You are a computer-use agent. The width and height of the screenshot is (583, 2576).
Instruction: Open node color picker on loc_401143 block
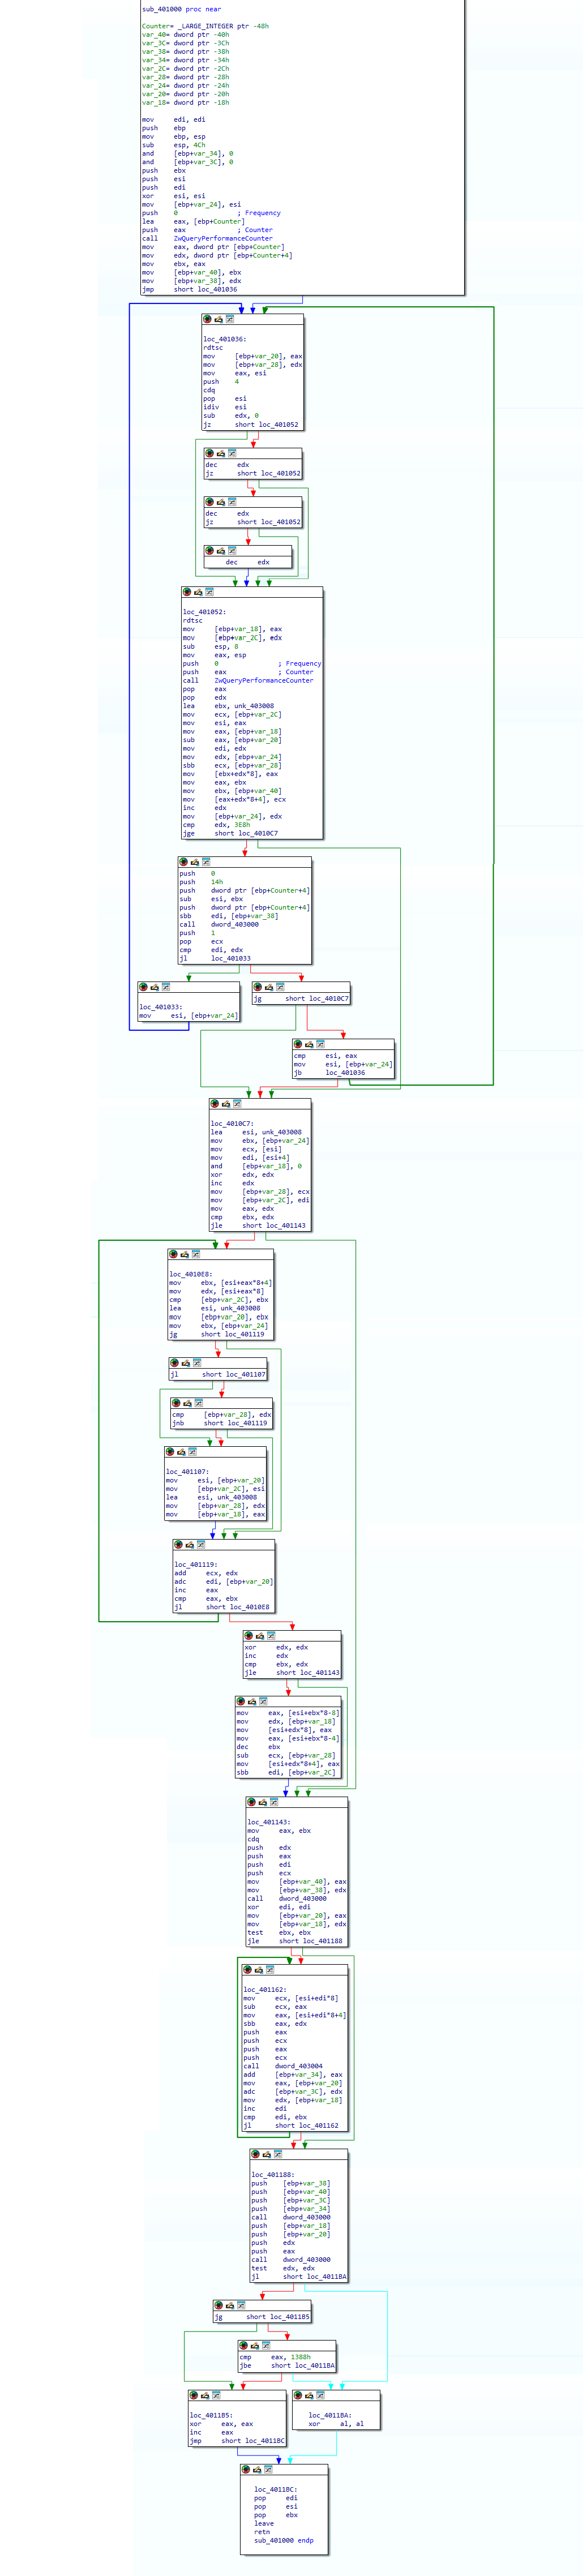251,1802
